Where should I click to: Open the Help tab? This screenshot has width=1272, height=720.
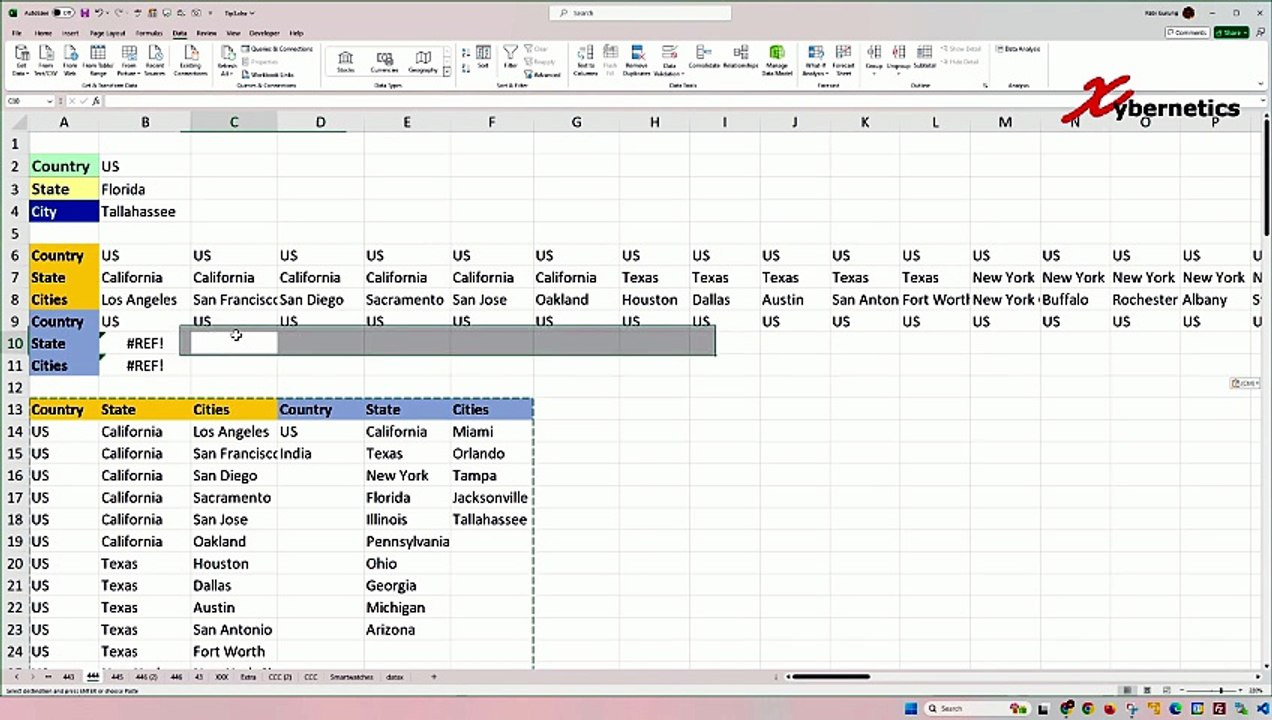coord(297,33)
